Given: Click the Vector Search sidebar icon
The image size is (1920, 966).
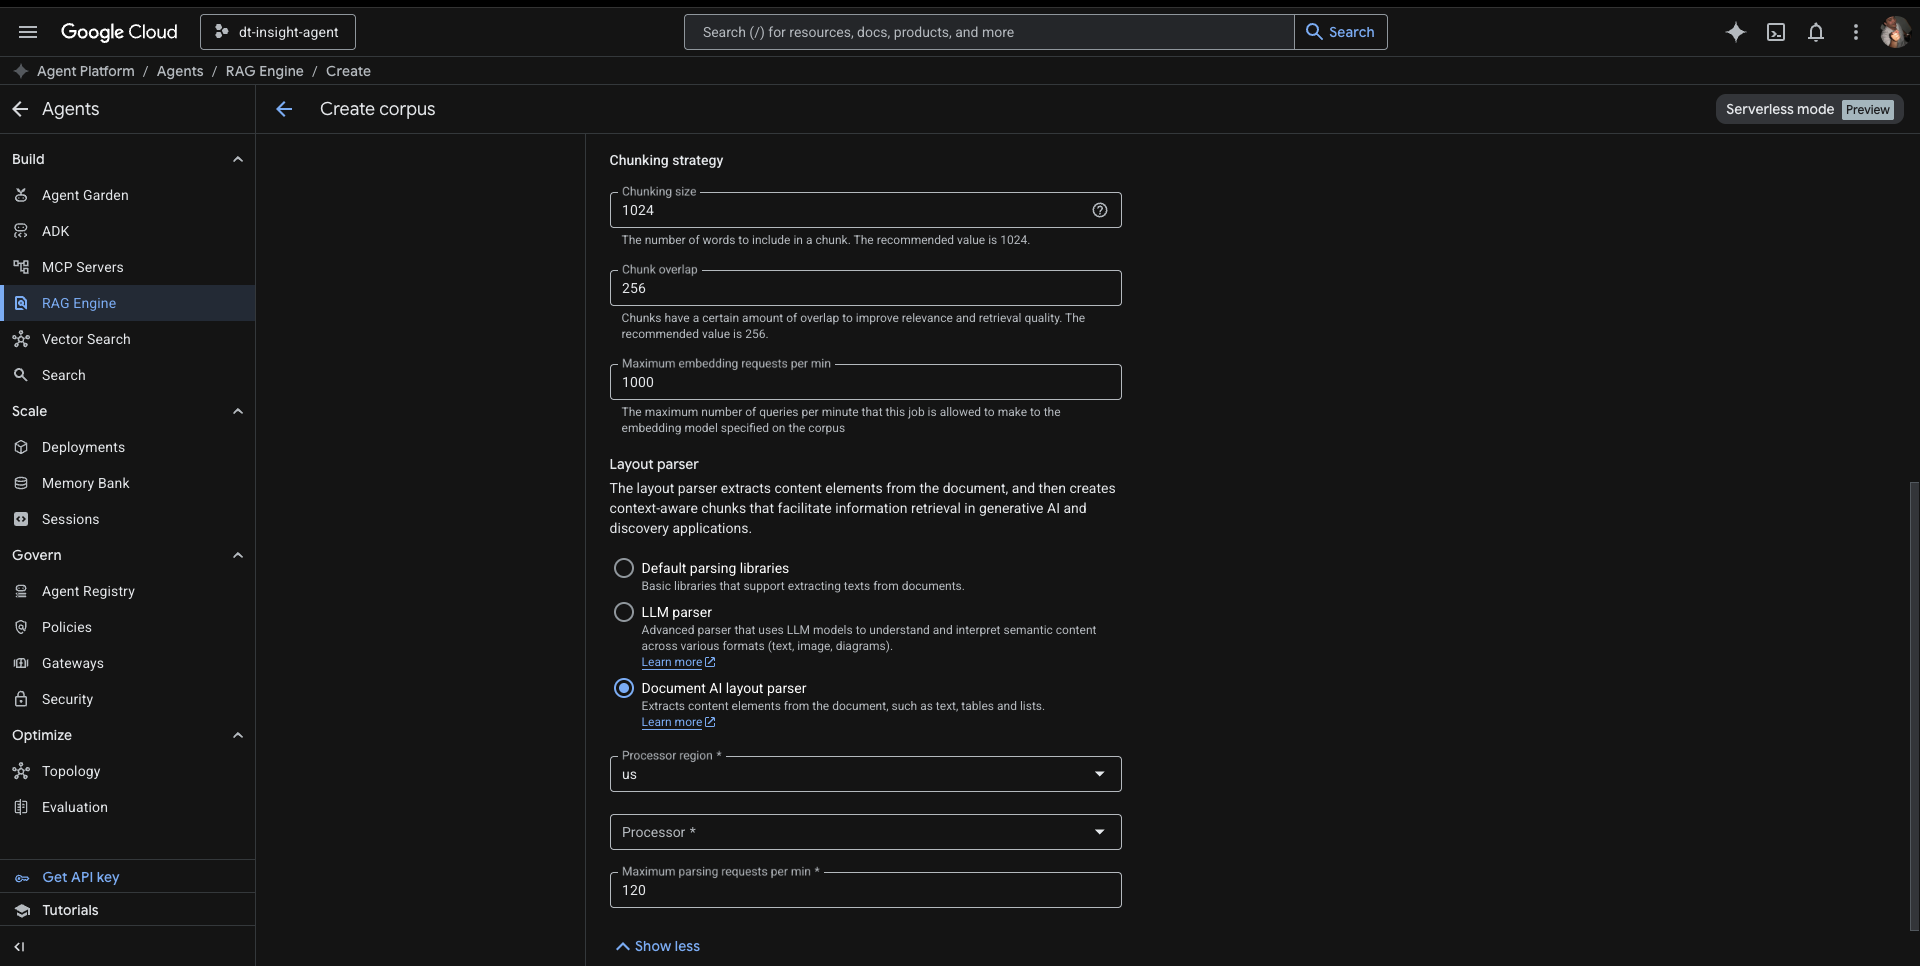Looking at the screenshot, I should click(x=21, y=339).
